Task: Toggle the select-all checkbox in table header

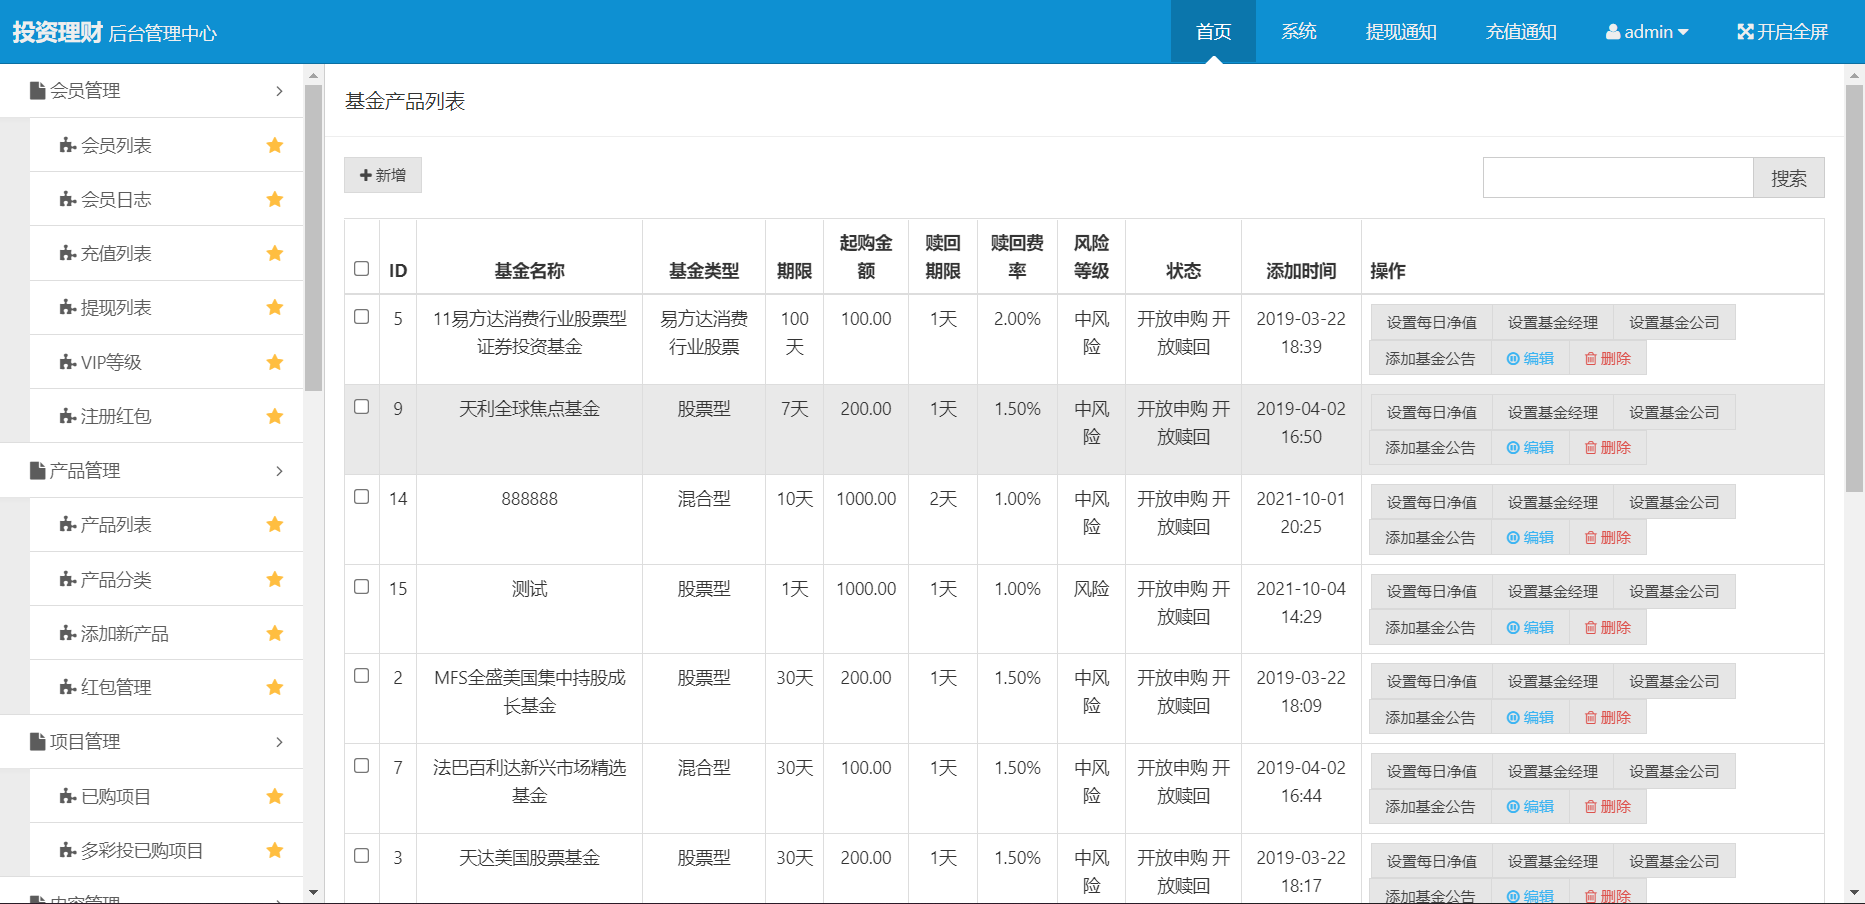Action: [x=362, y=269]
